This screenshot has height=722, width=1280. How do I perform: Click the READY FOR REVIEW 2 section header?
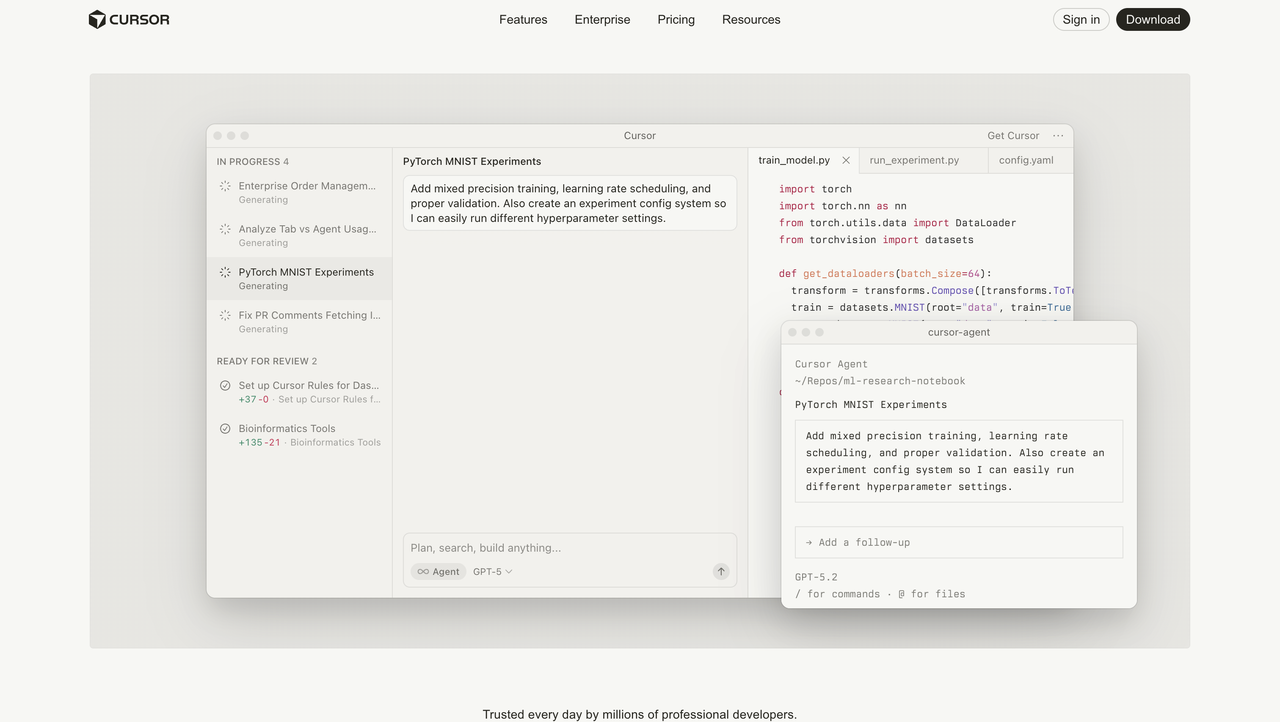point(267,361)
